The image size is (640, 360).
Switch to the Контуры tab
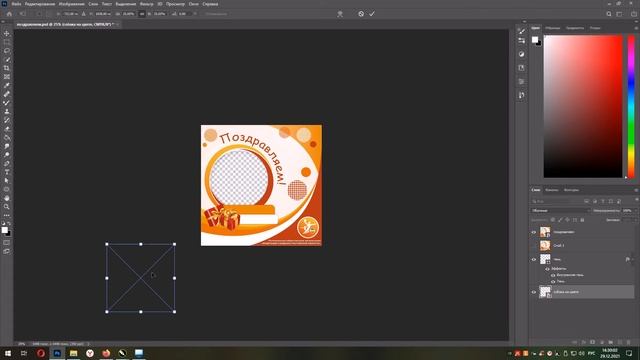pyautogui.click(x=571, y=190)
